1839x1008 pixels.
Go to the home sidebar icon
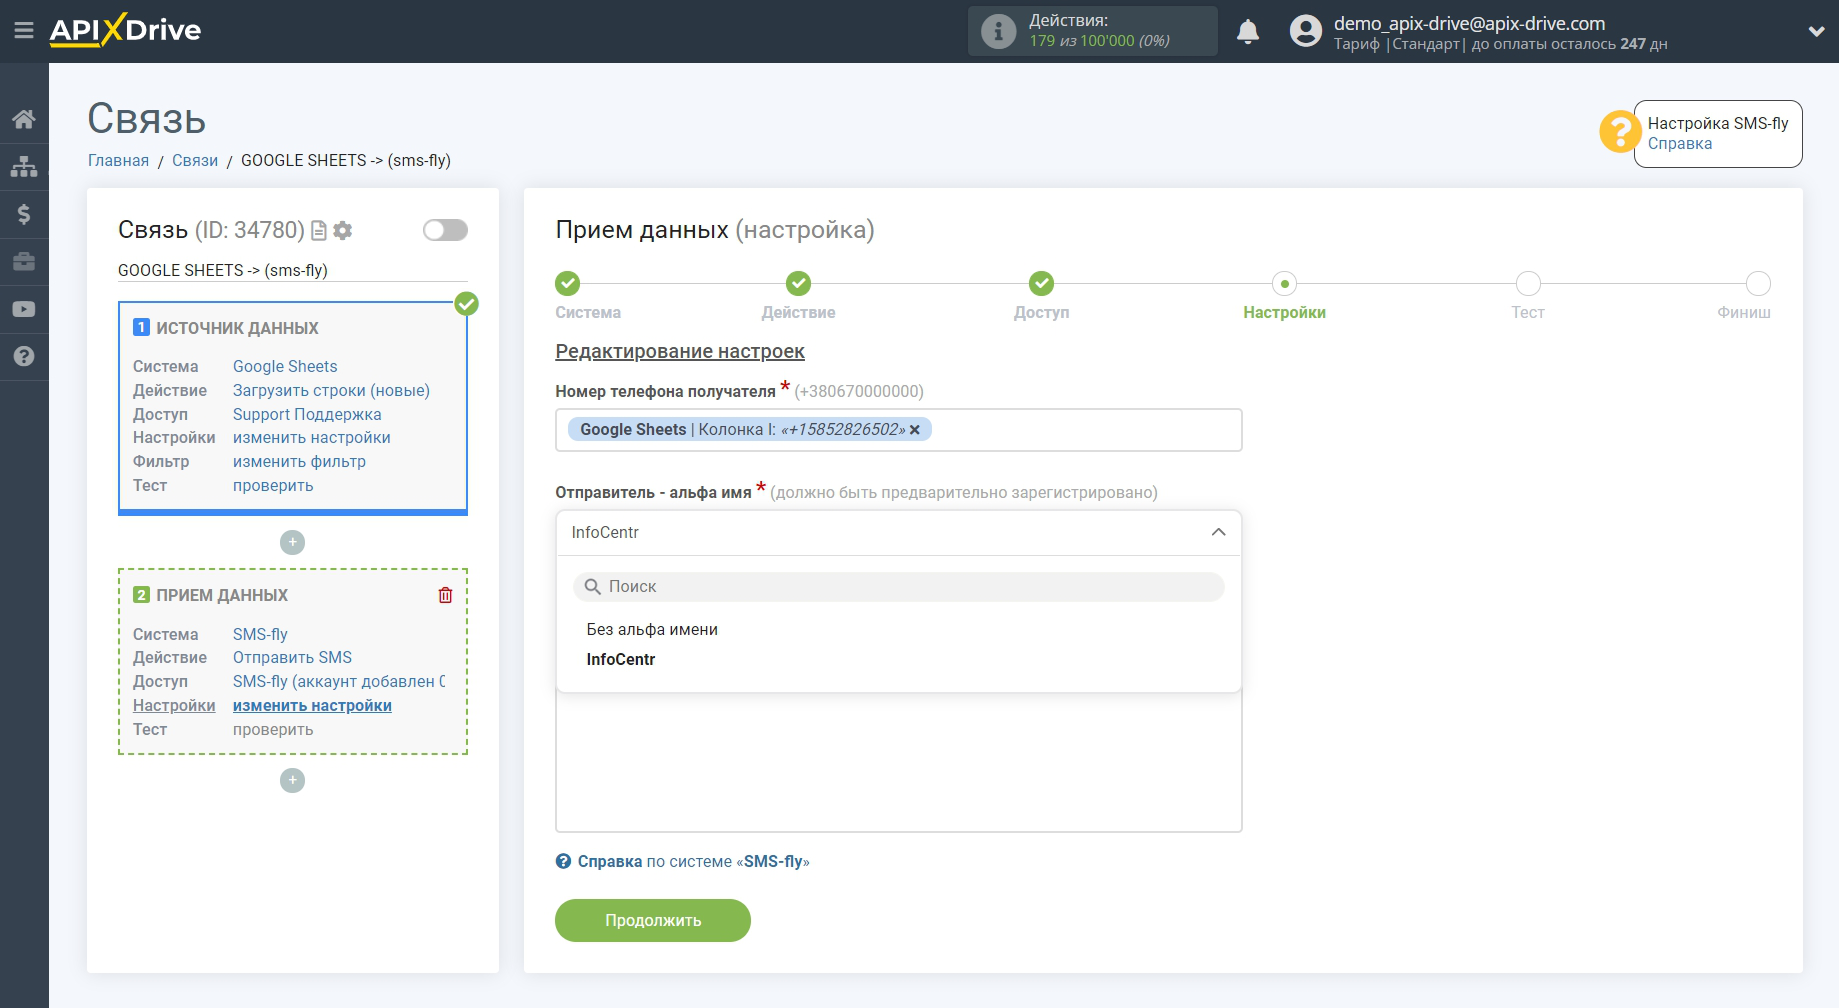(x=24, y=119)
